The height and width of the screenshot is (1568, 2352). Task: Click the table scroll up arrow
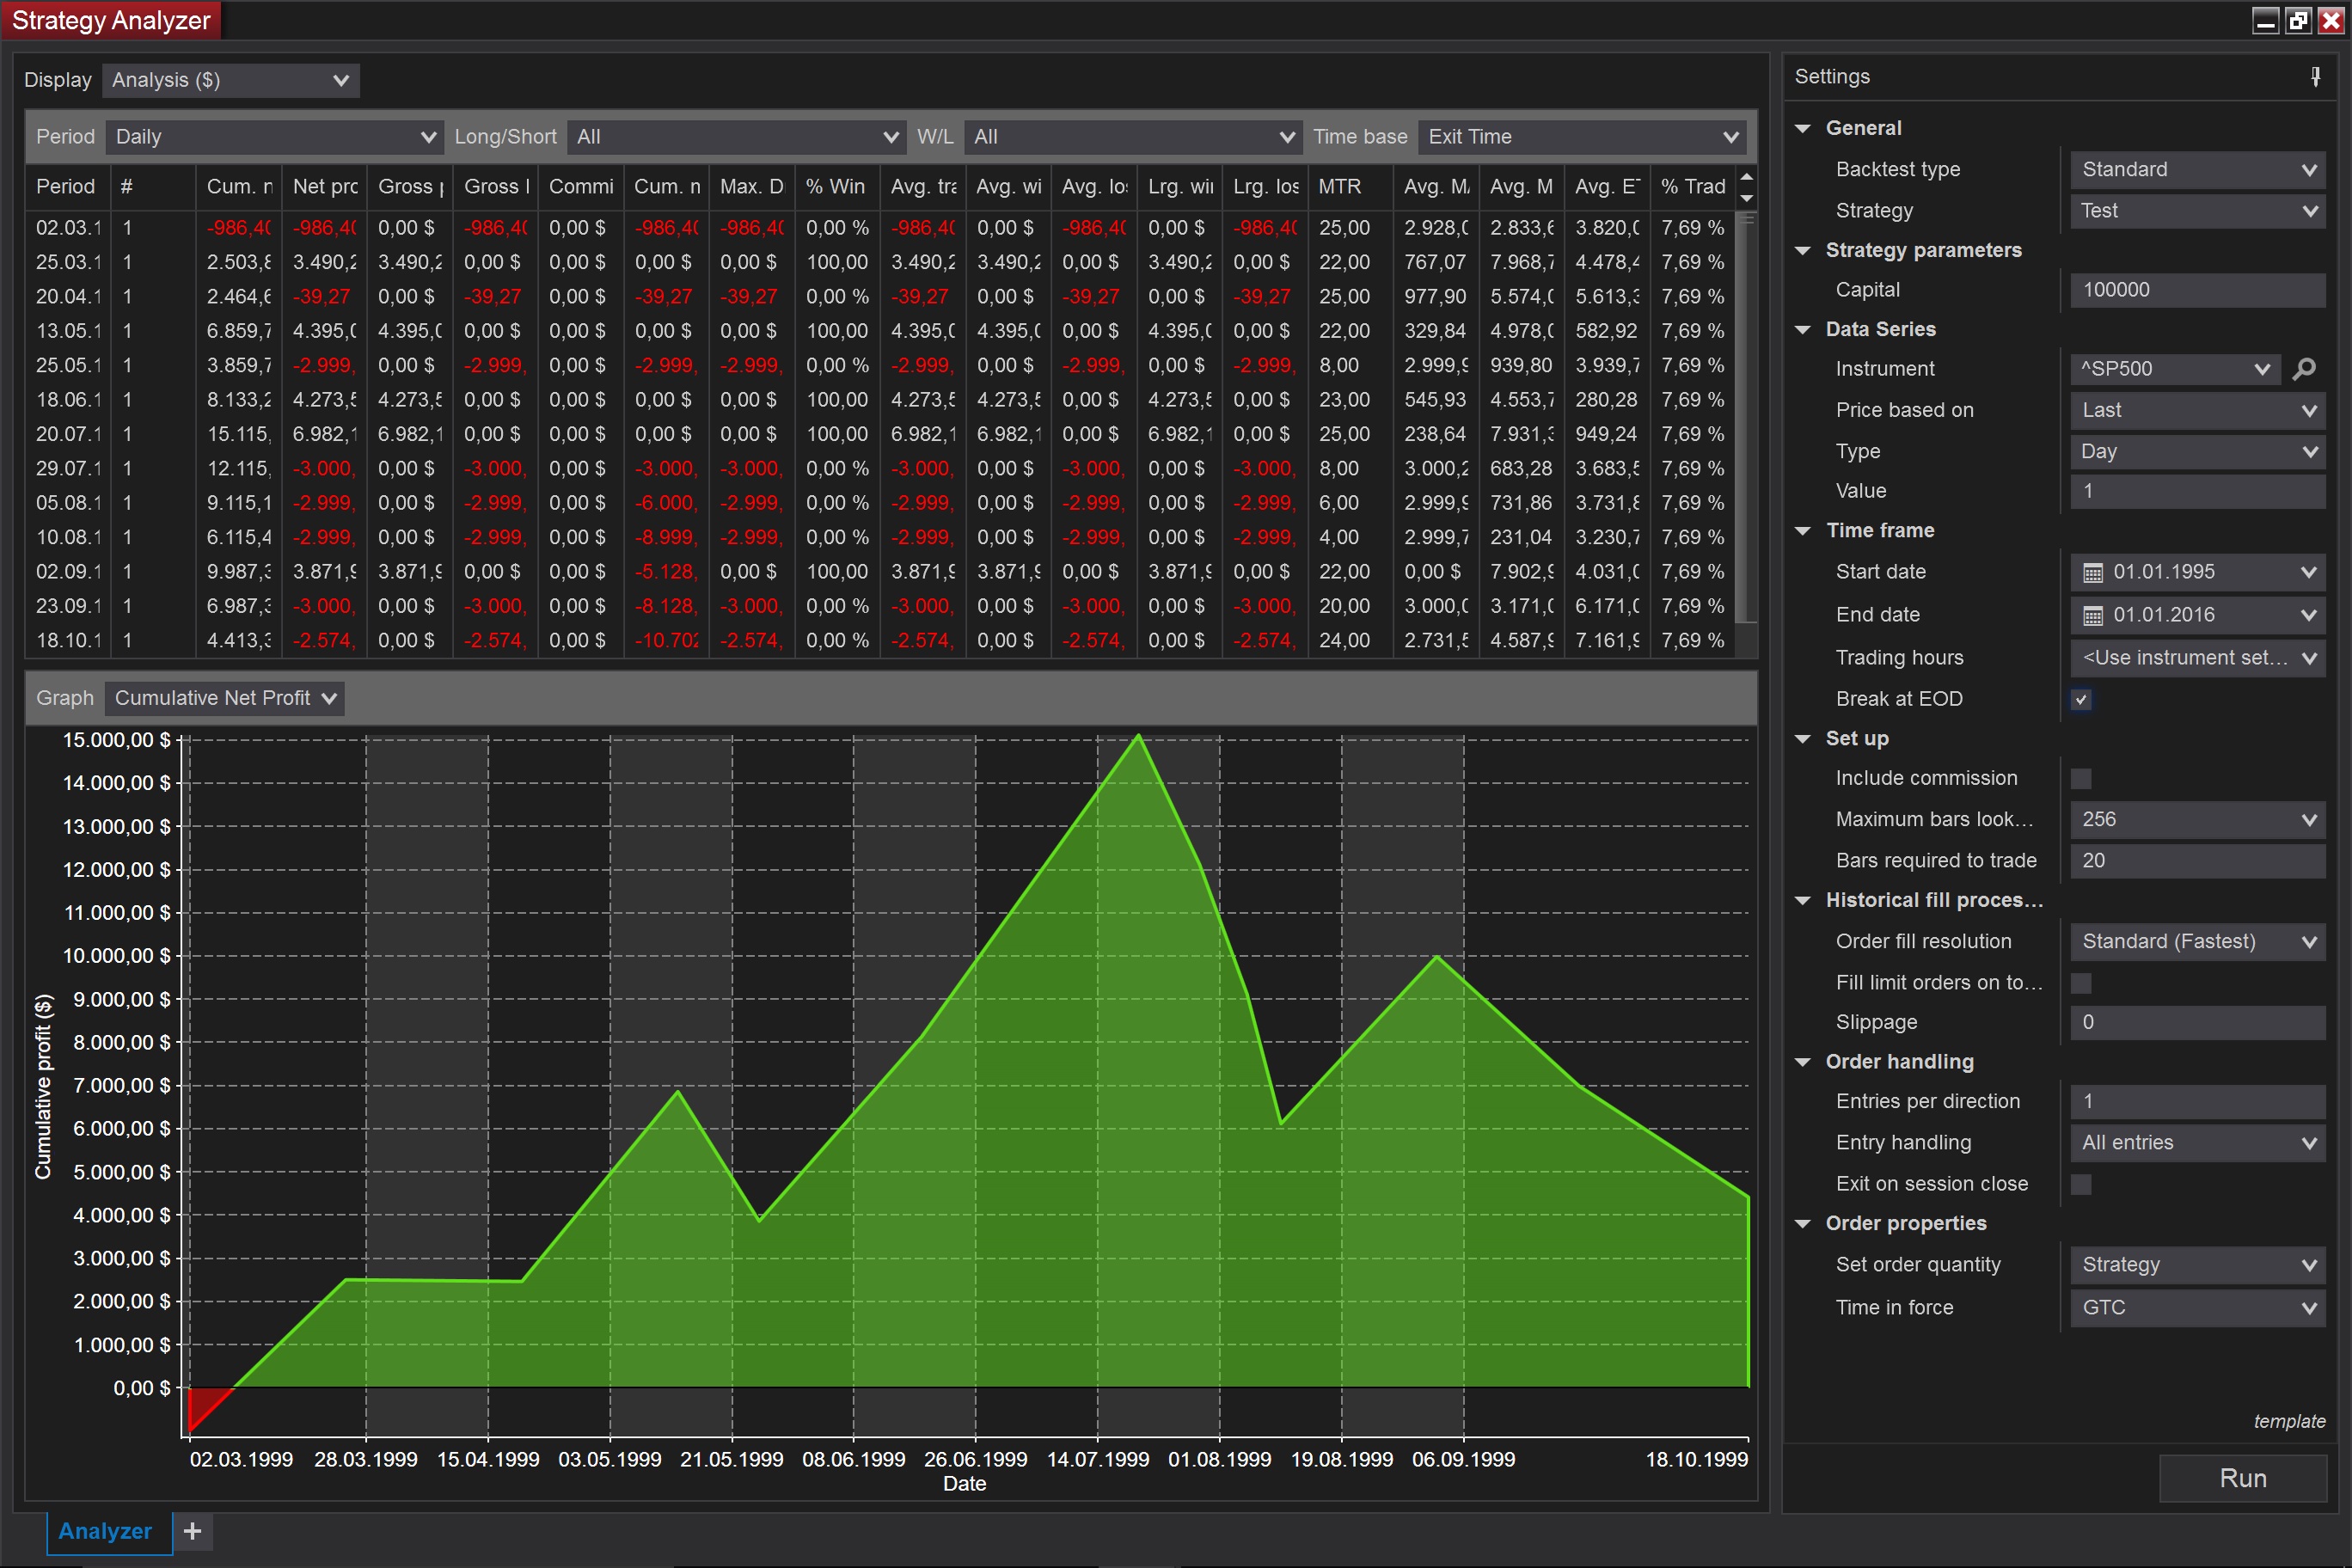pos(1746,178)
